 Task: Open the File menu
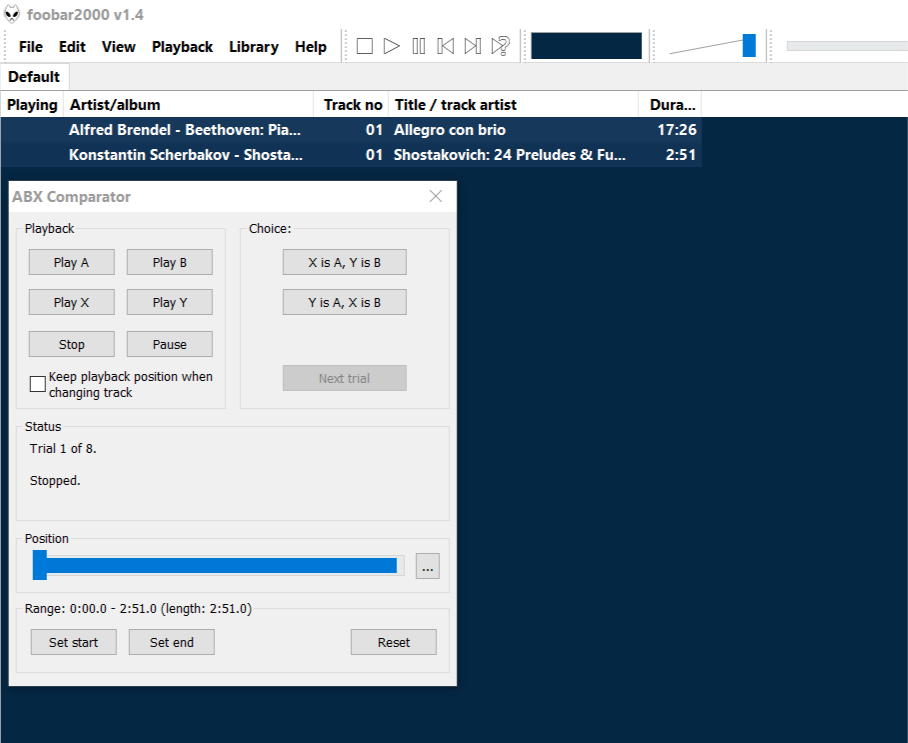31,47
